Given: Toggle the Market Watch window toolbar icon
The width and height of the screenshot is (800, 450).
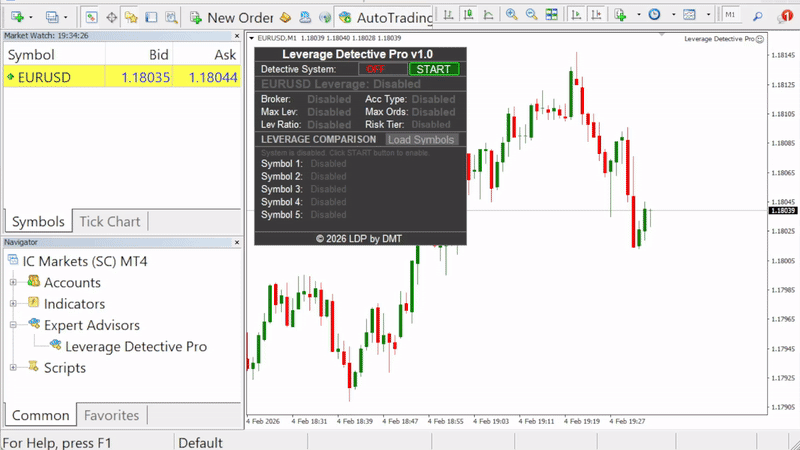Looking at the screenshot, I should pos(91,17).
